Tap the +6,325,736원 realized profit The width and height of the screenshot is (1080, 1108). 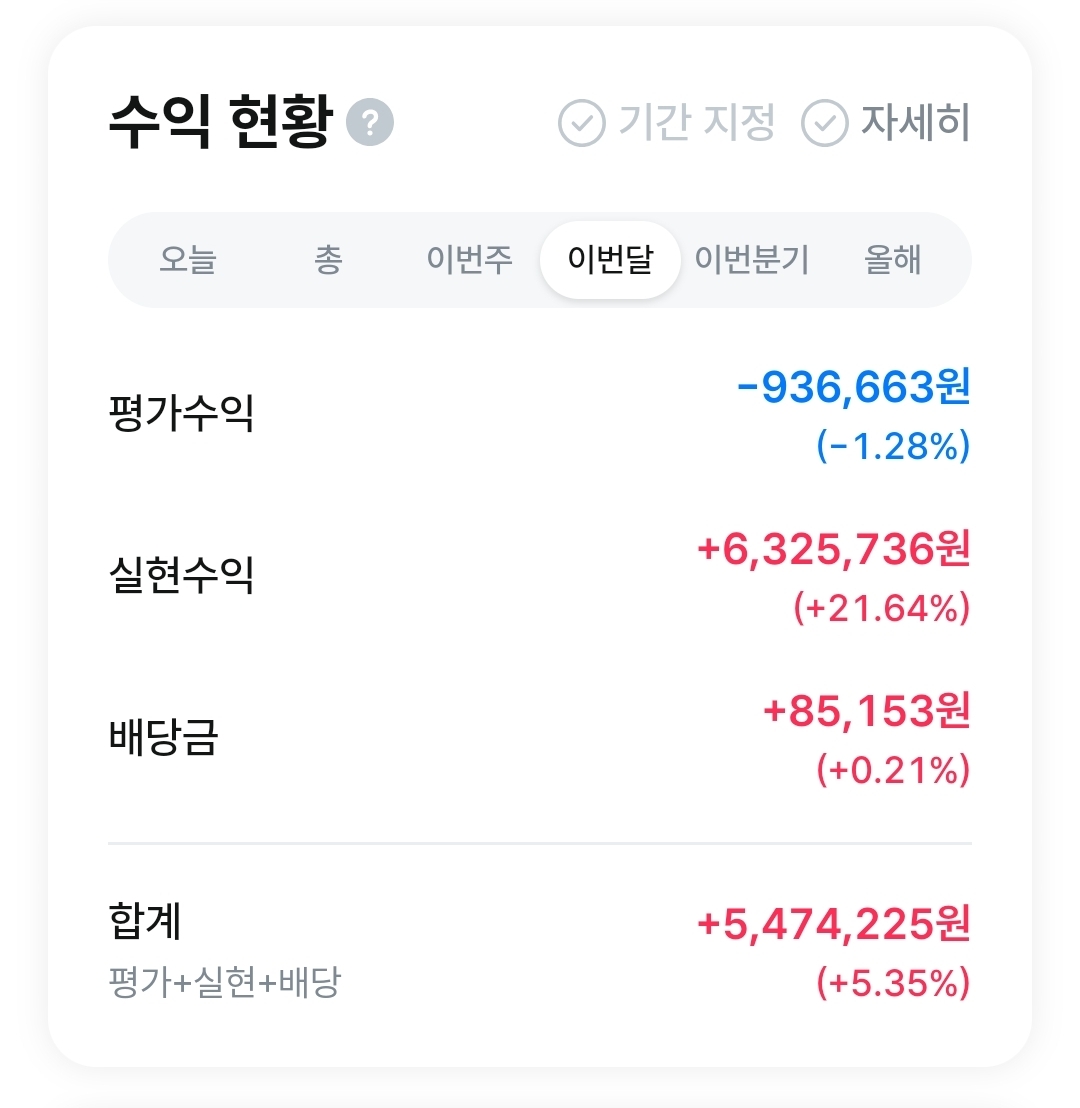[833, 550]
